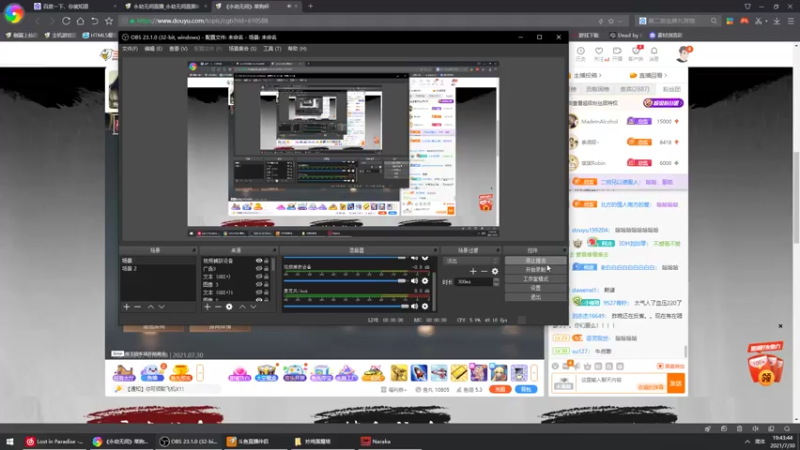Open Douyu notification bell icon

(x=654, y=54)
